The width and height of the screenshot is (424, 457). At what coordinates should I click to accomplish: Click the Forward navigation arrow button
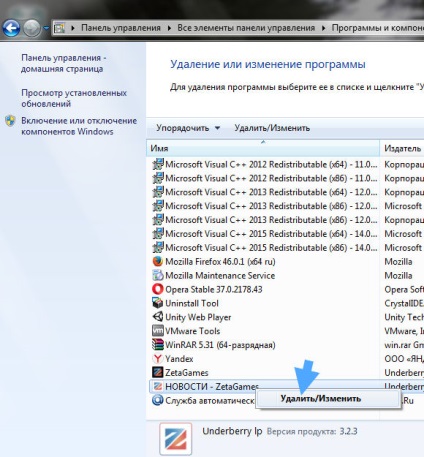(32, 28)
